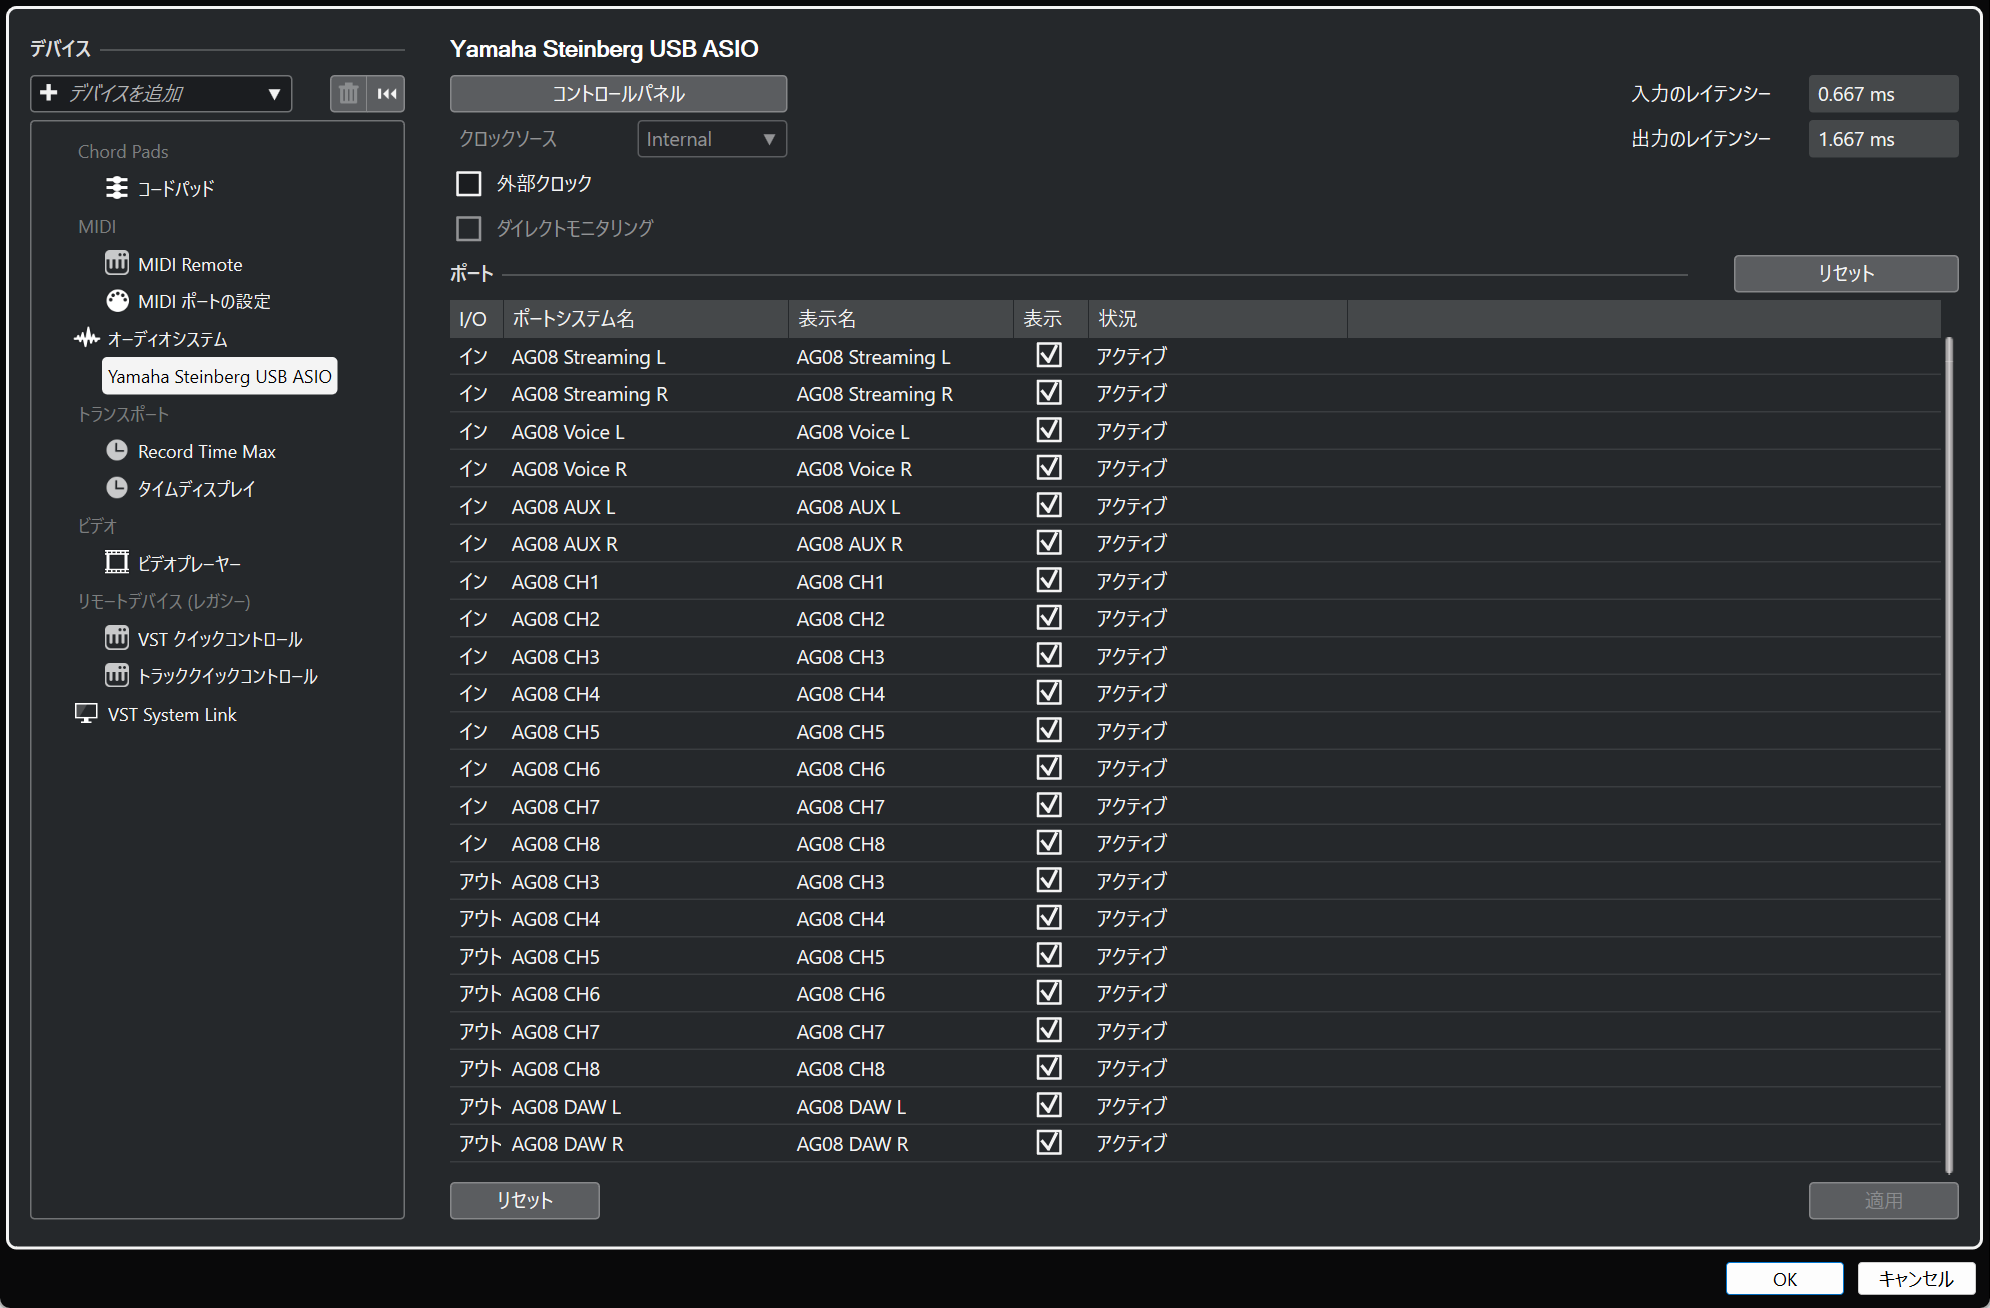Click the 適用 apply button
Viewport: 1990px width, 1308px height.
coord(1883,1200)
